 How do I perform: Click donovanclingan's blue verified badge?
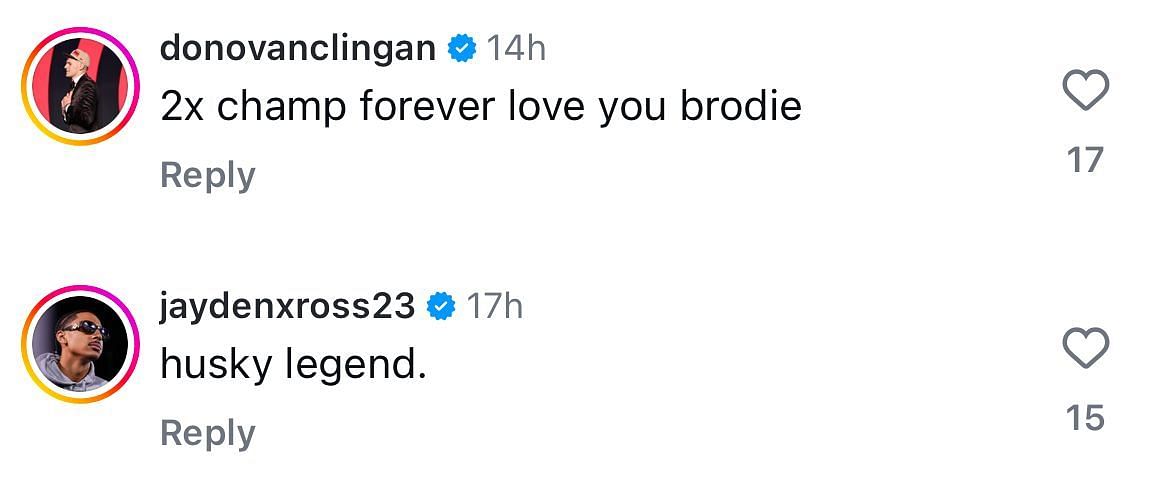click(x=462, y=49)
